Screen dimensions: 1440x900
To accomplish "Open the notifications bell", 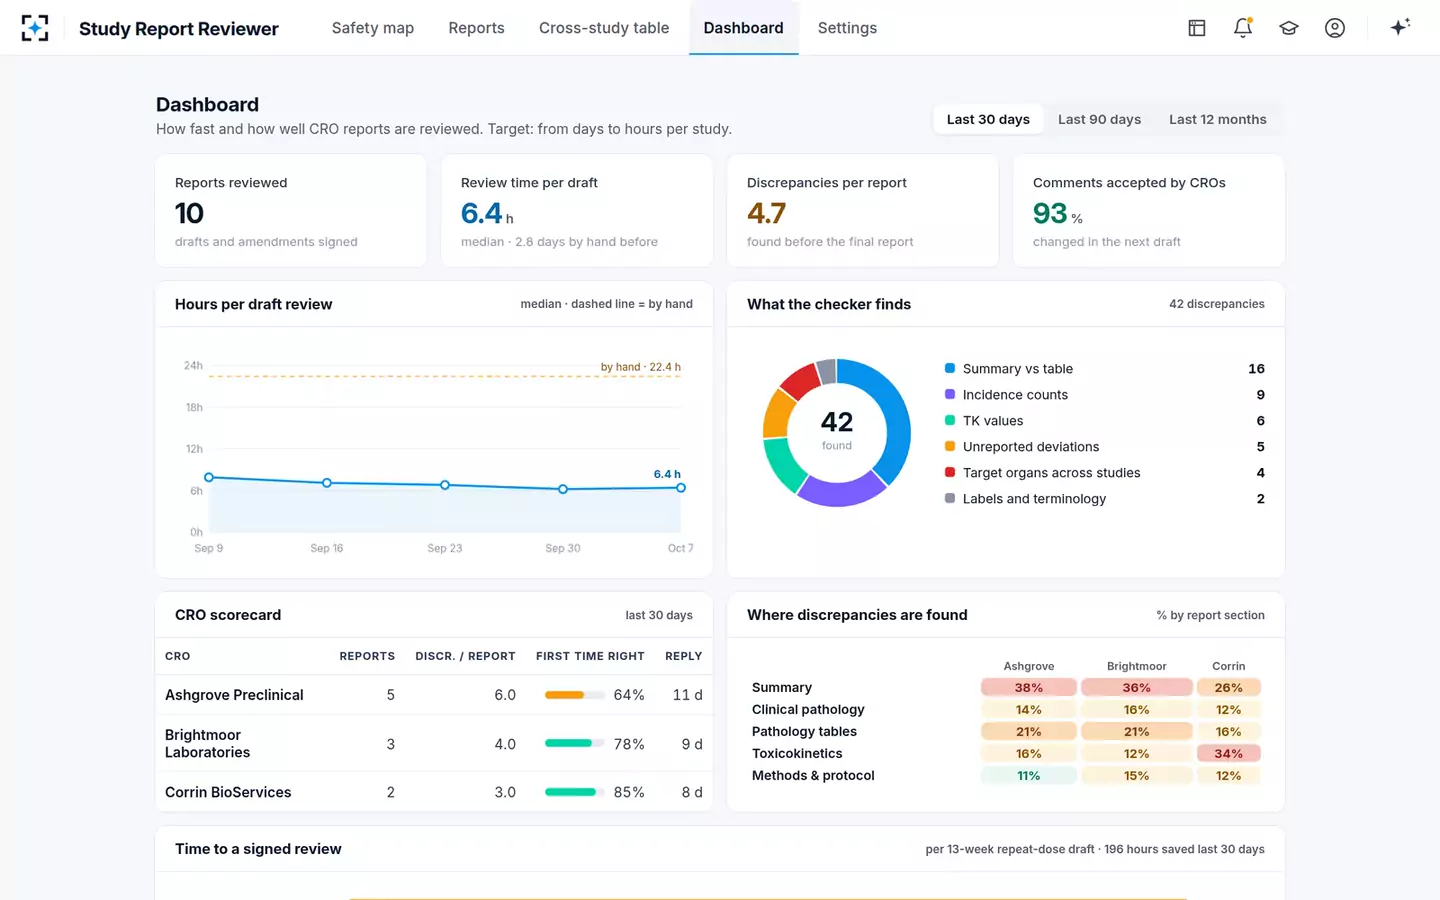I will [x=1243, y=28].
